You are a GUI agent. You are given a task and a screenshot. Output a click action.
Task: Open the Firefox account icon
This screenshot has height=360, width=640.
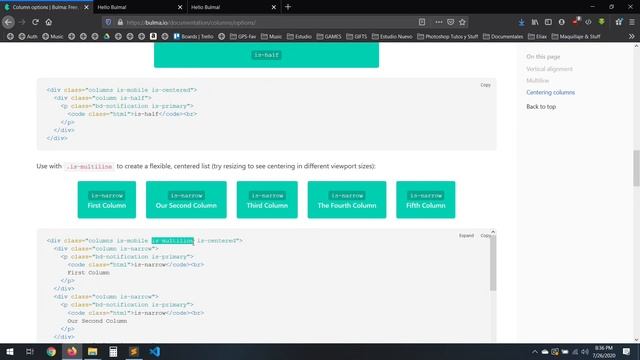[562, 22]
